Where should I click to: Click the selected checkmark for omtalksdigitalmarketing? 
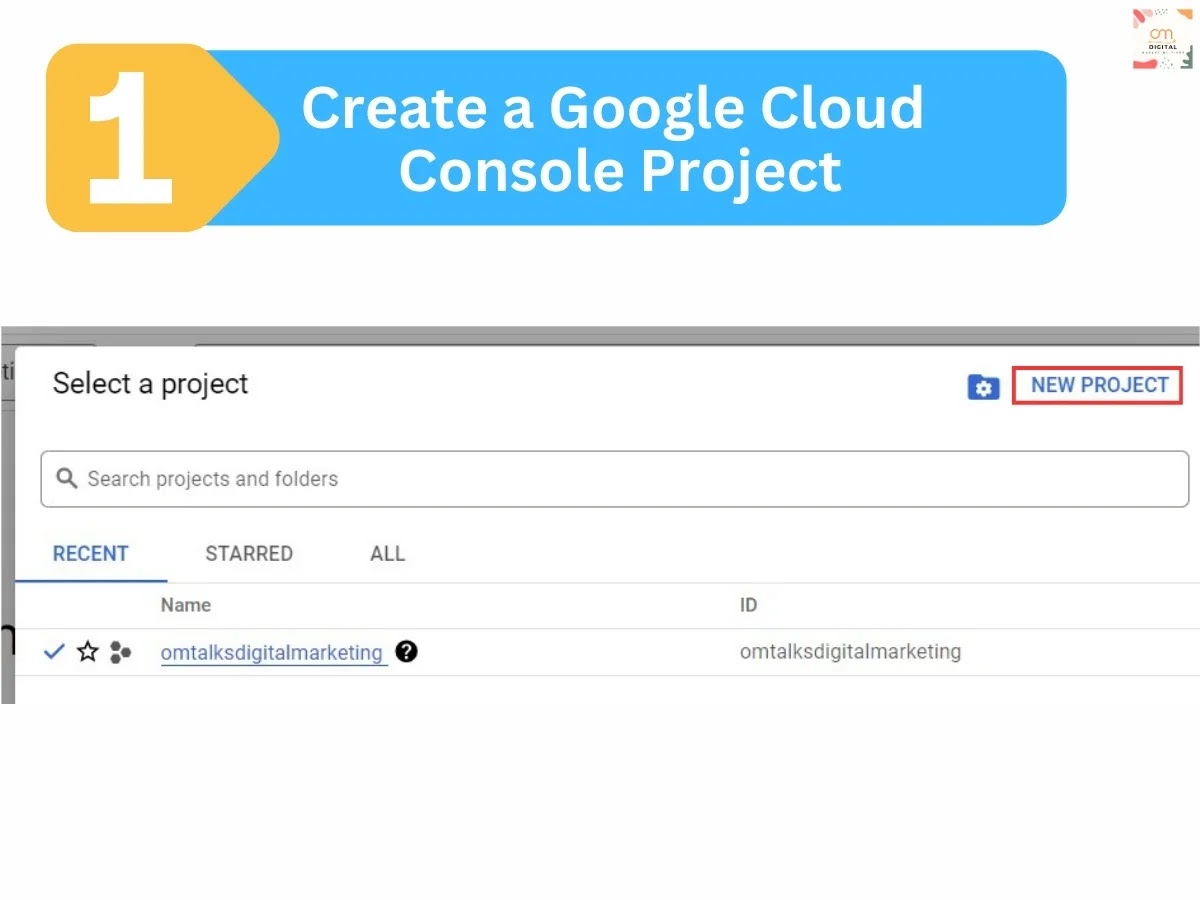54,652
